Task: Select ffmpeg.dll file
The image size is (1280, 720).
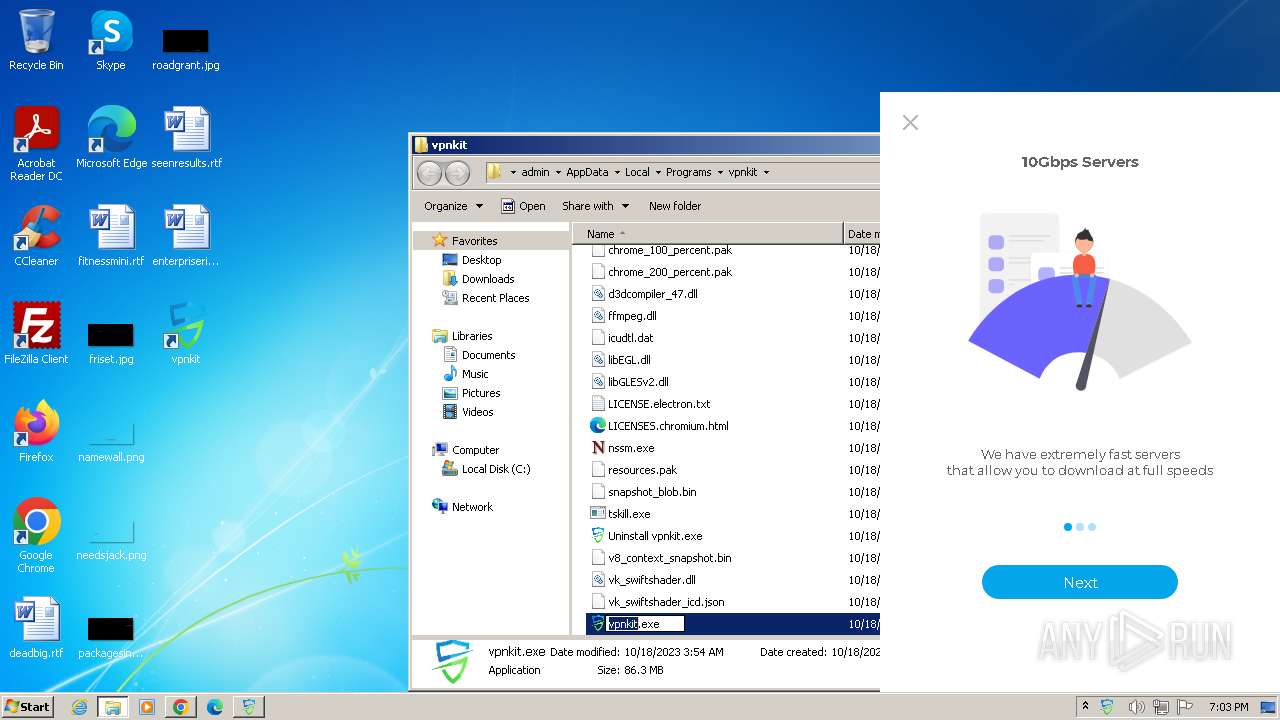Action: pyautogui.click(x=632, y=316)
